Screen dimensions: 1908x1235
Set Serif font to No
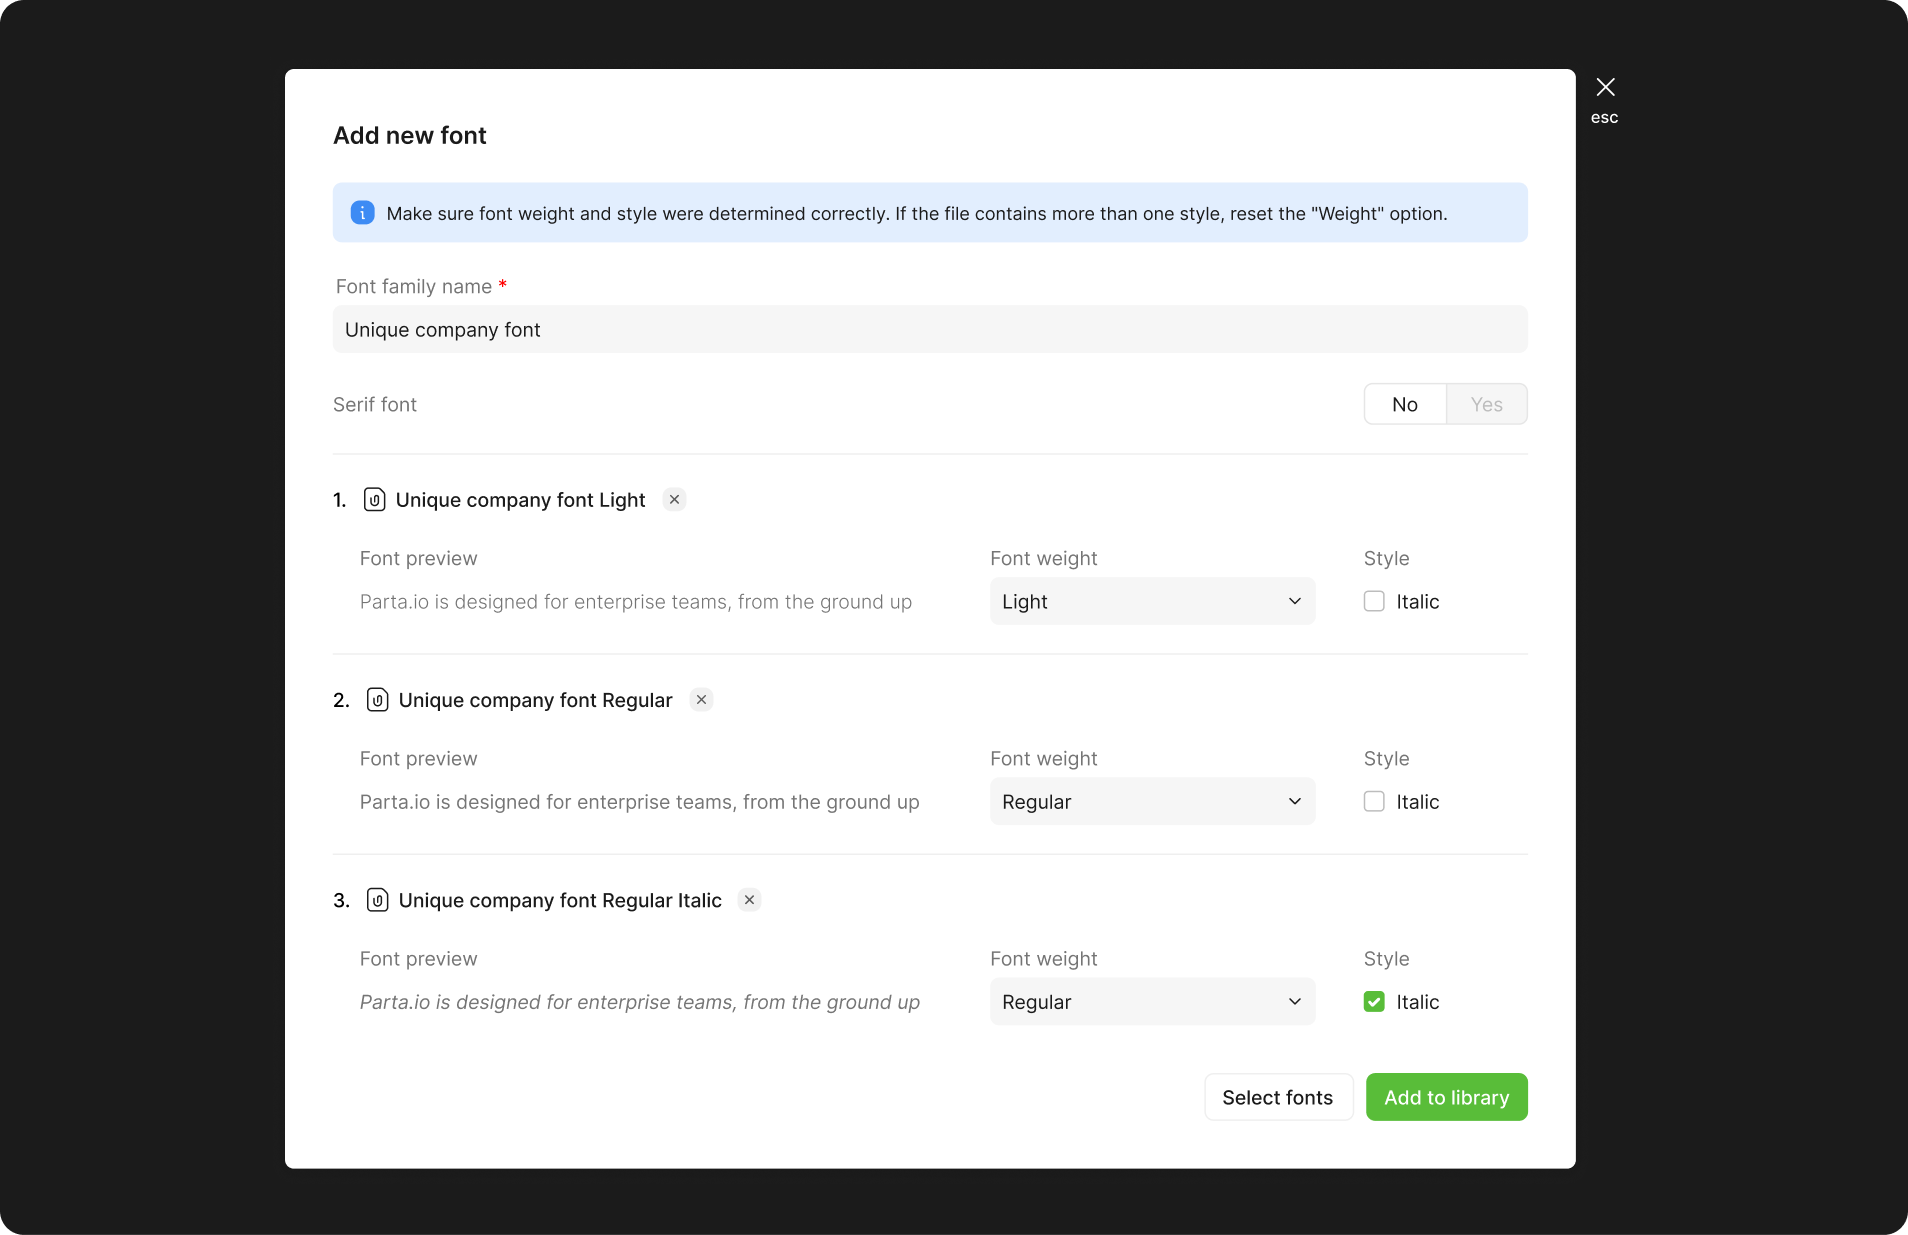click(x=1404, y=405)
